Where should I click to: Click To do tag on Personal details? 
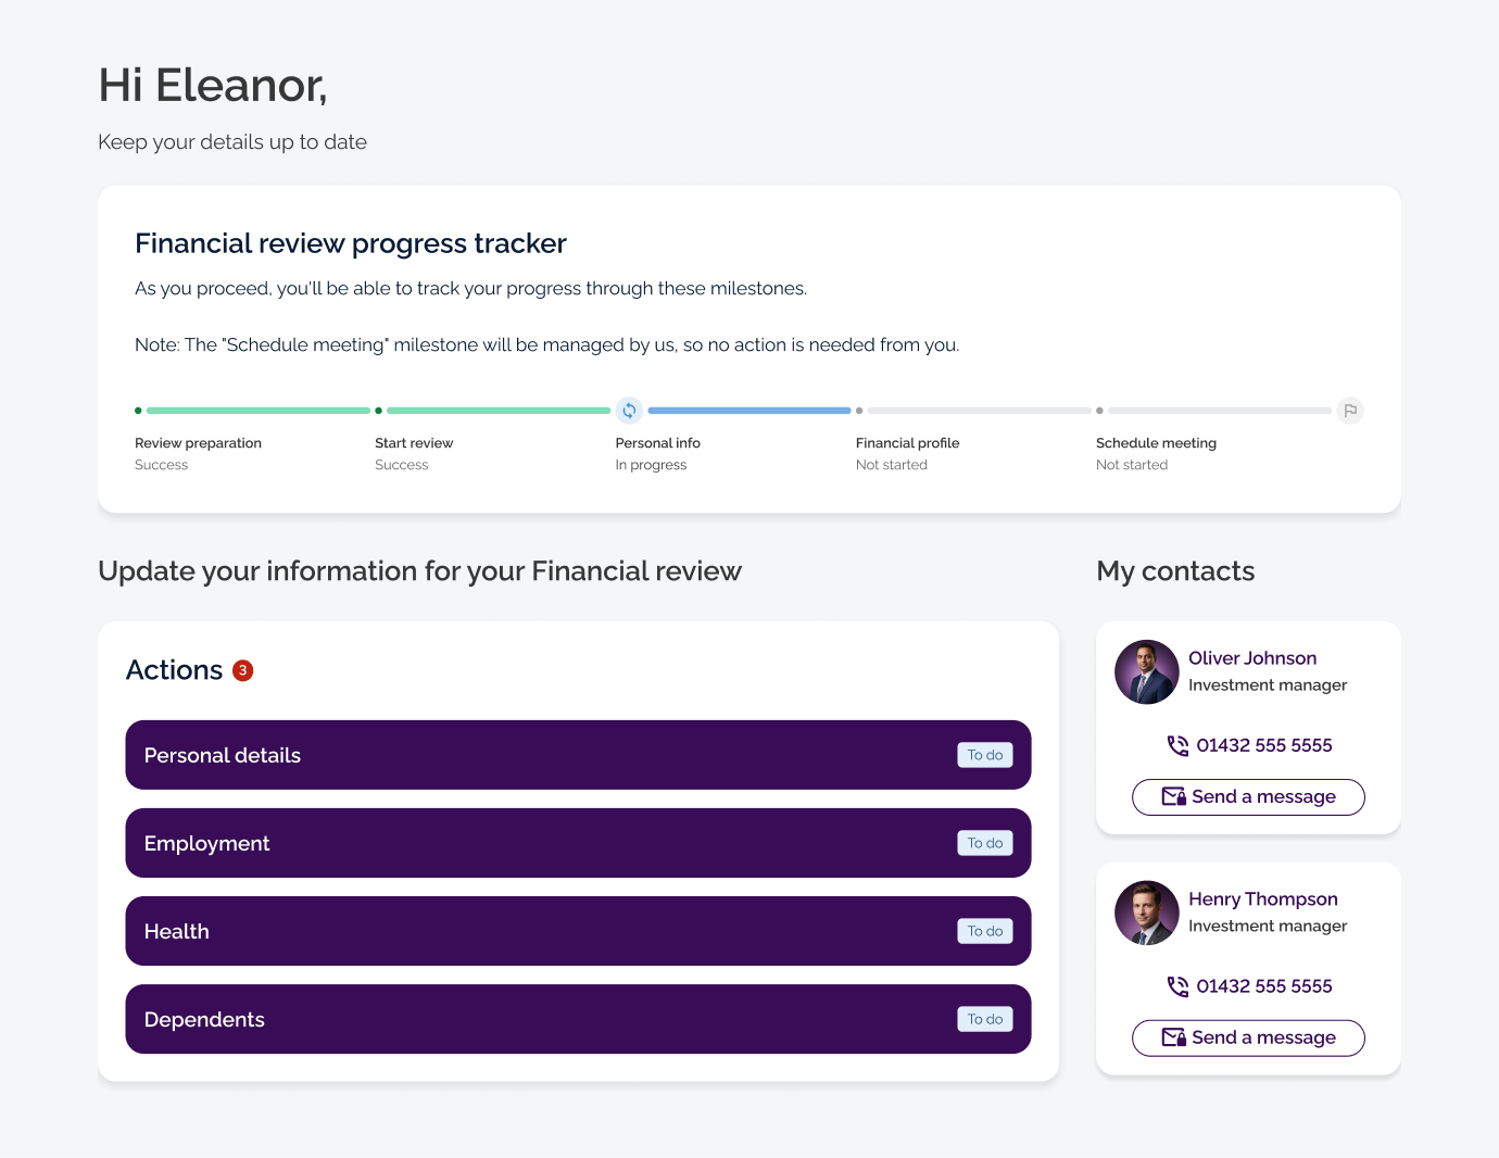click(985, 755)
